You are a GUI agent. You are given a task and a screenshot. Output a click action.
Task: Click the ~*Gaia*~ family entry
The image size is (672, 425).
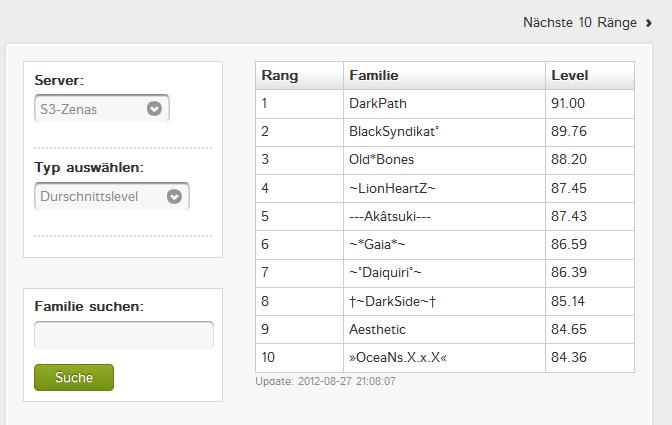(377, 244)
